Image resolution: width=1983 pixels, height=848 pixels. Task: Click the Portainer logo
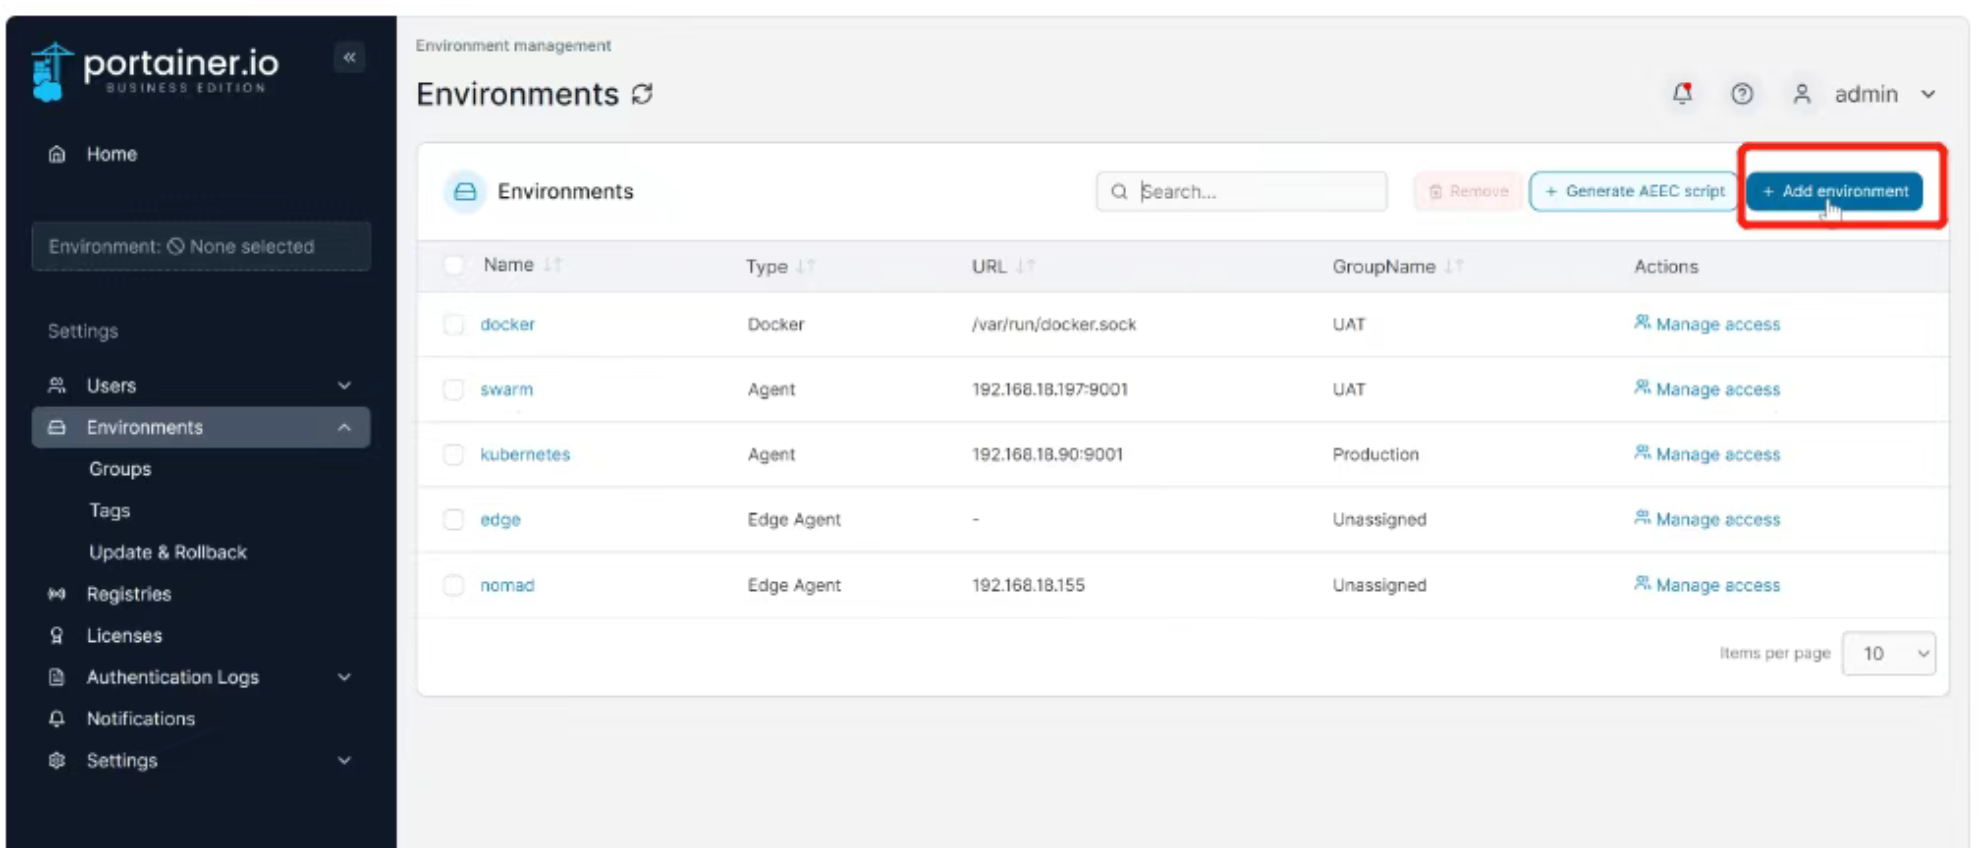(x=155, y=71)
